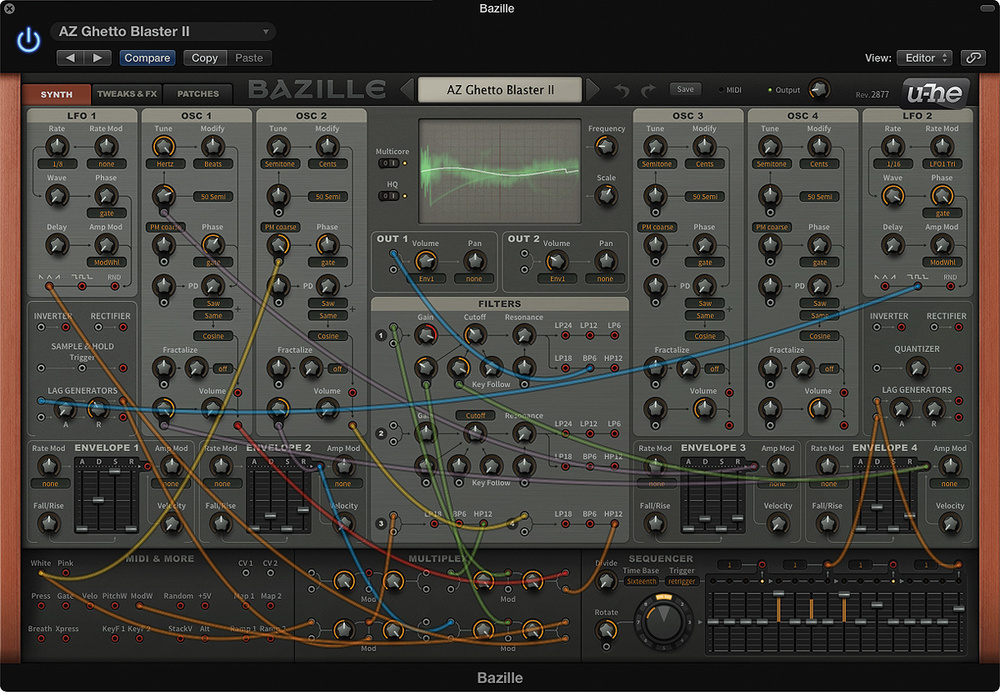Image resolution: width=1000 pixels, height=692 pixels.
Task: Click the LFO 1 Wave knob
Action: 57,196
